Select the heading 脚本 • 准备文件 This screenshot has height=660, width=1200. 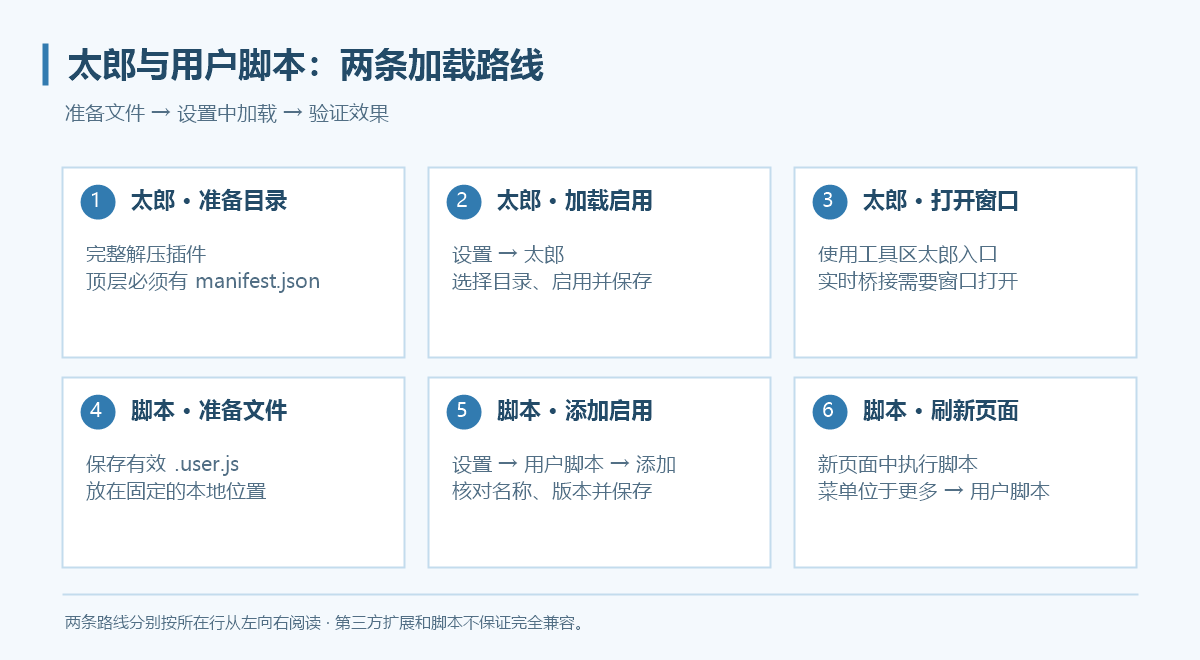[209, 411]
